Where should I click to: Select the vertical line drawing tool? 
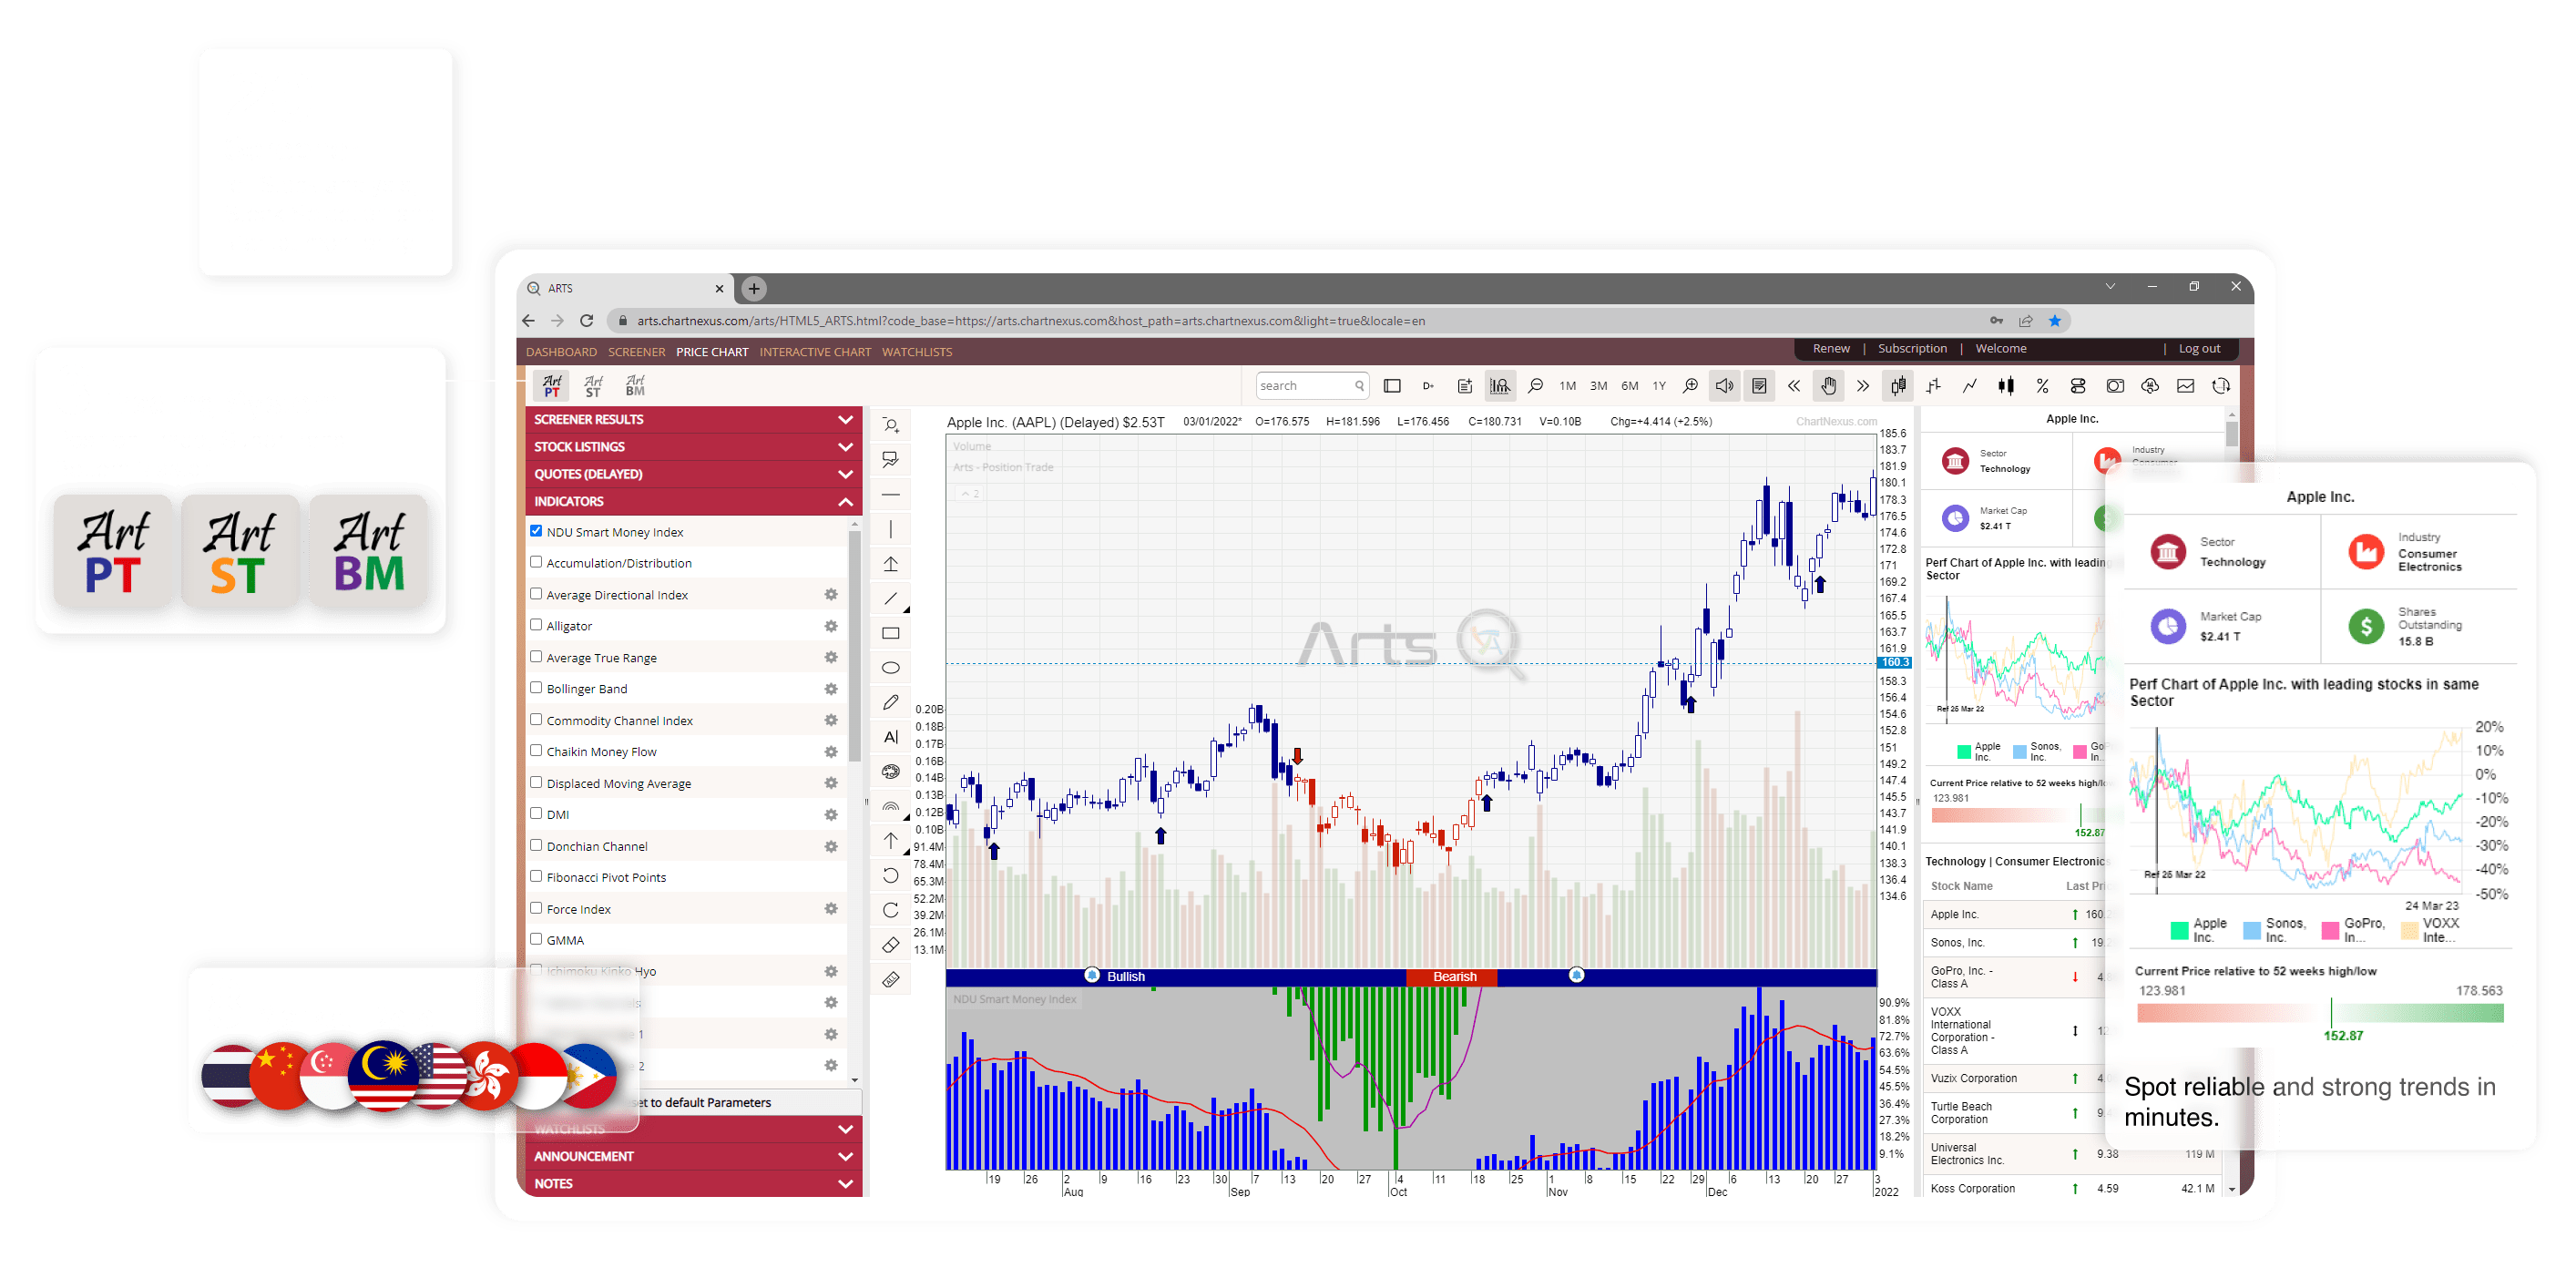(x=891, y=529)
